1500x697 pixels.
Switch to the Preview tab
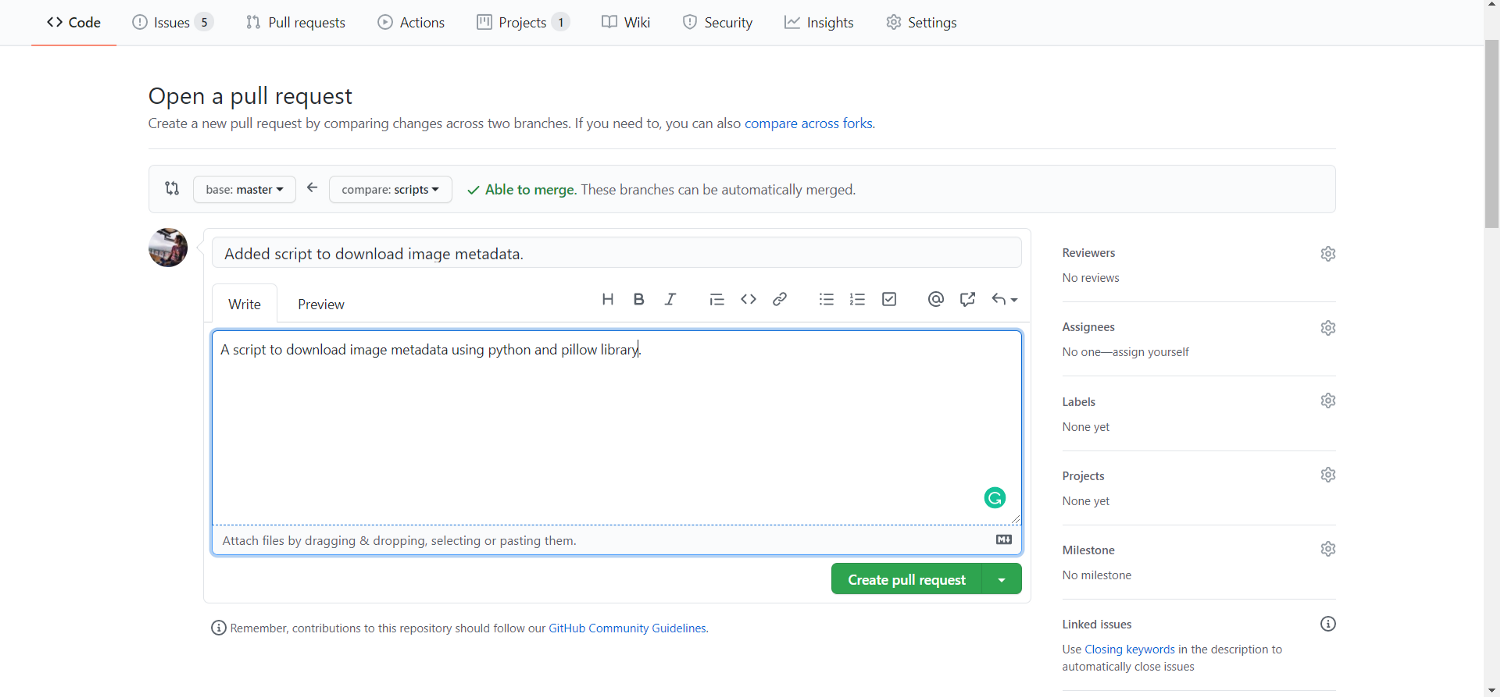click(321, 304)
